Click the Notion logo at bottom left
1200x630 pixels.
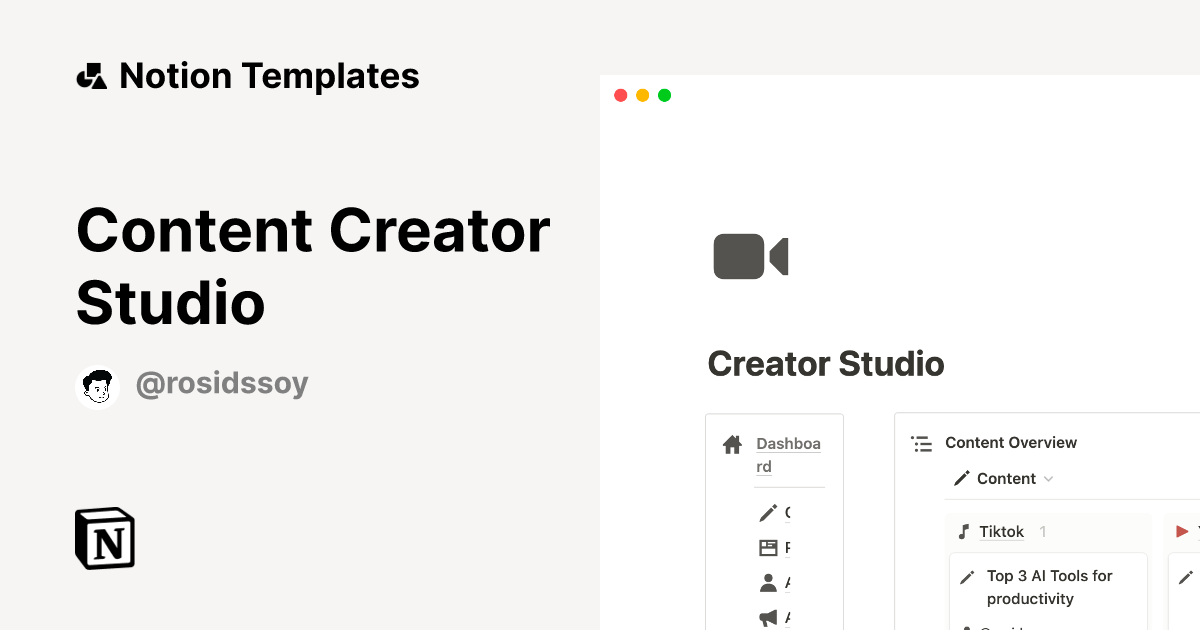(103, 538)
